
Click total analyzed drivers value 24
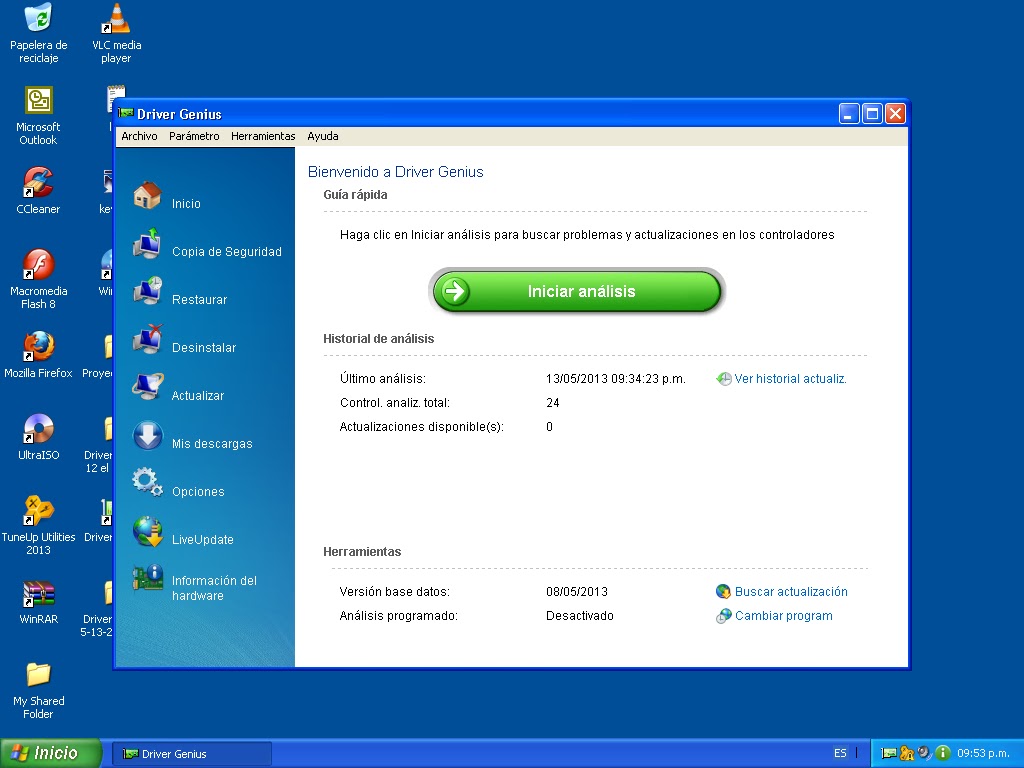(x=552, y=403)
